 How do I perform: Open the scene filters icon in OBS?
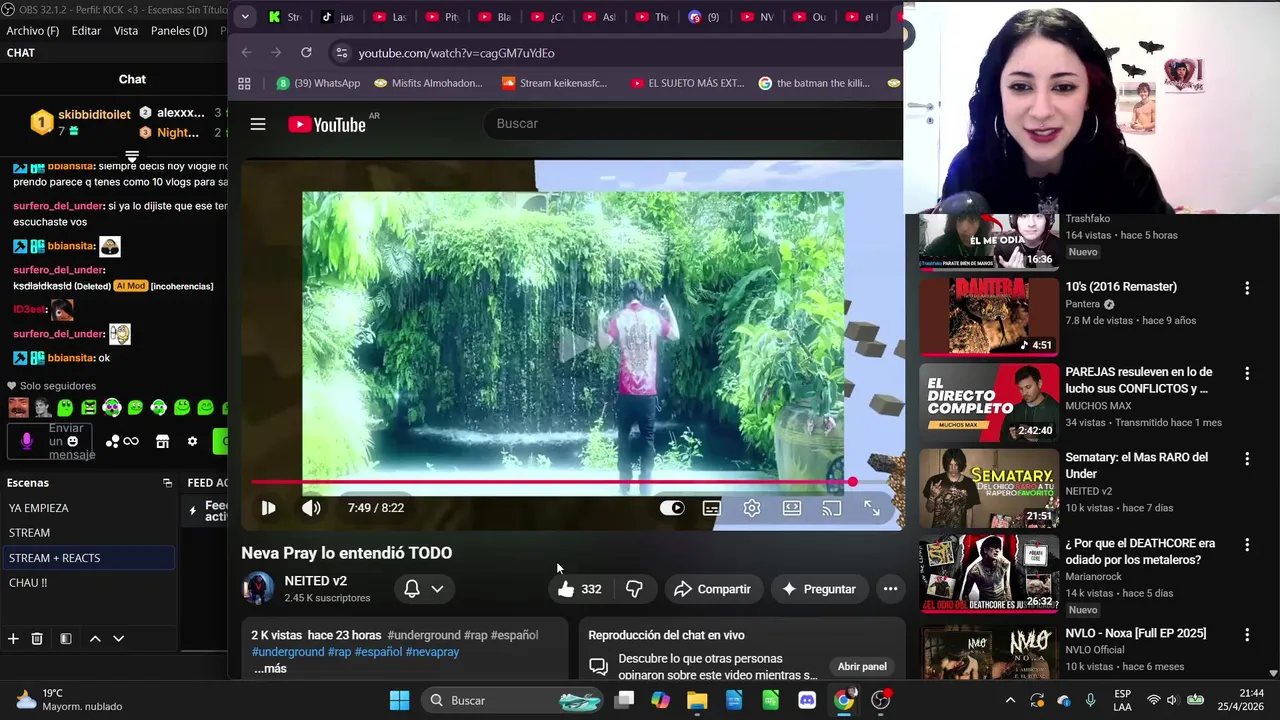click(x=66, y=639)
